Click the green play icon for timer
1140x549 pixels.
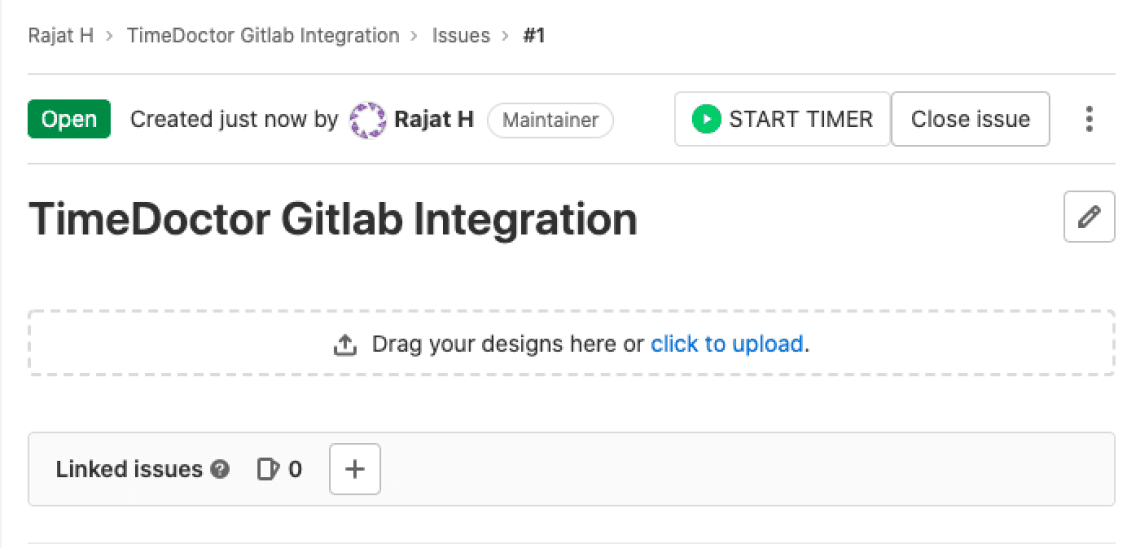(706, 120)
